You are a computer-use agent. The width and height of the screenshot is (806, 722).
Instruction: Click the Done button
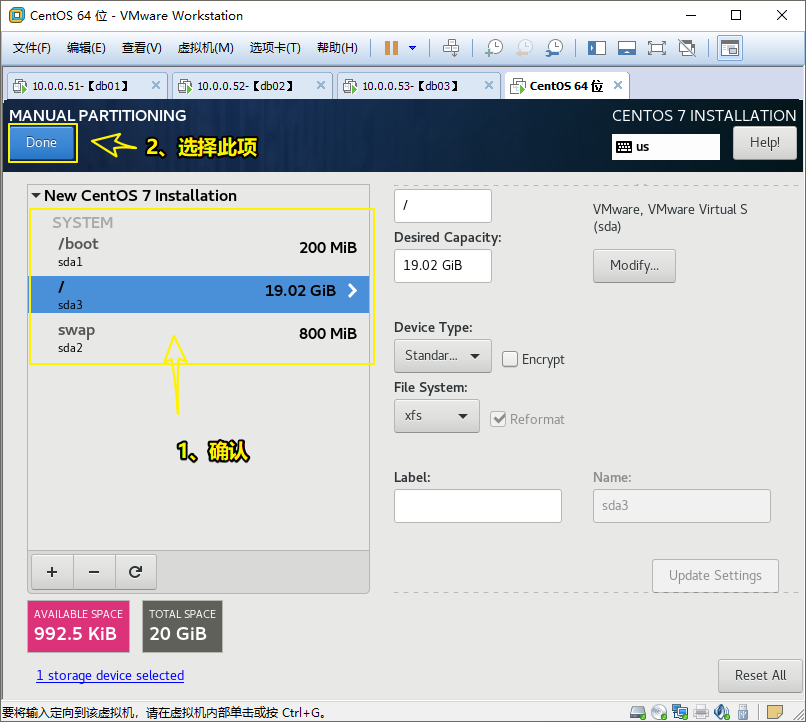tap(42, 142)
